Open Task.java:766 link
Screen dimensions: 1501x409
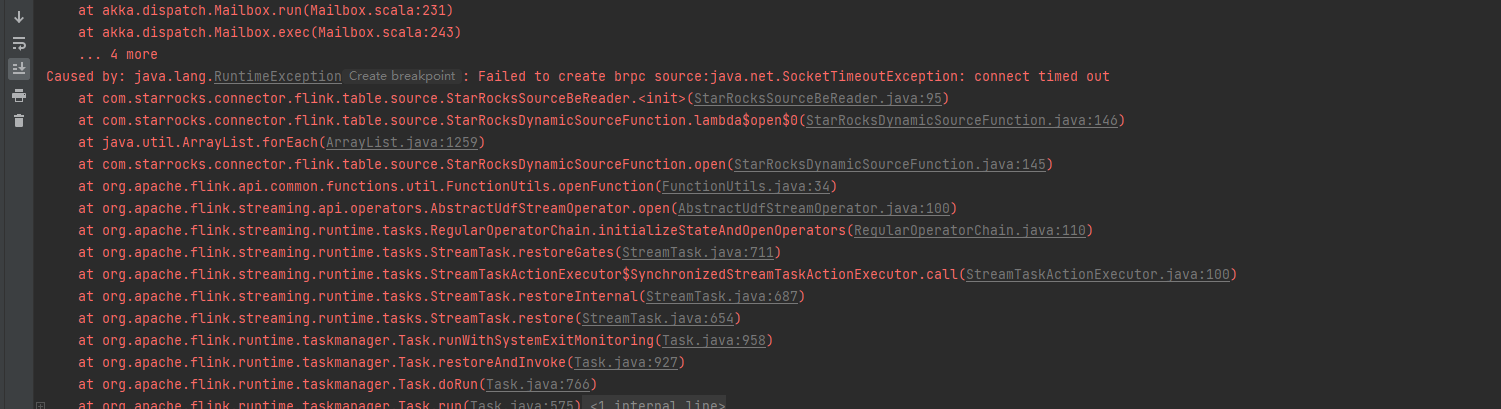[x=537, y=384]
